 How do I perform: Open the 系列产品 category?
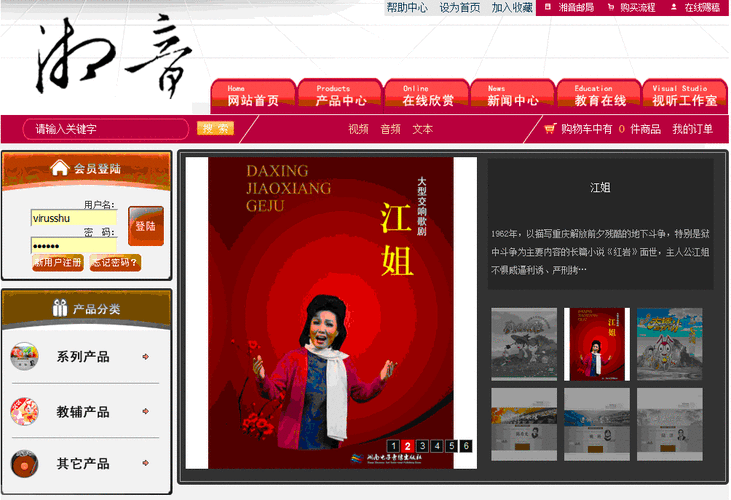(x=83, y=357)
